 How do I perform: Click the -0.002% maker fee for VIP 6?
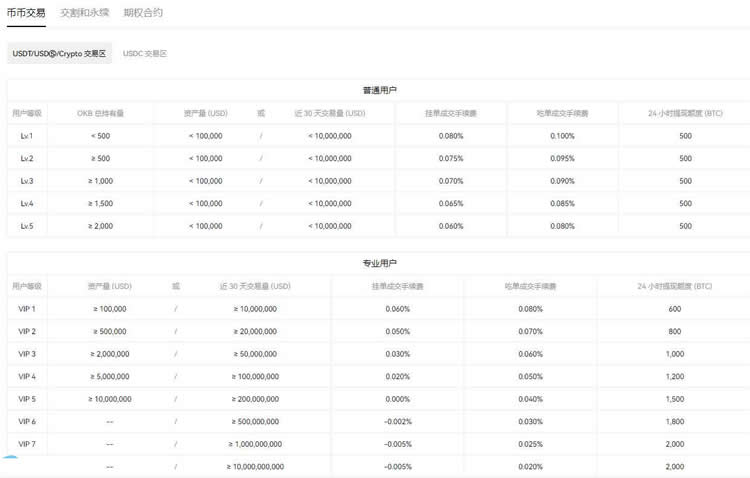coord(398,421)
